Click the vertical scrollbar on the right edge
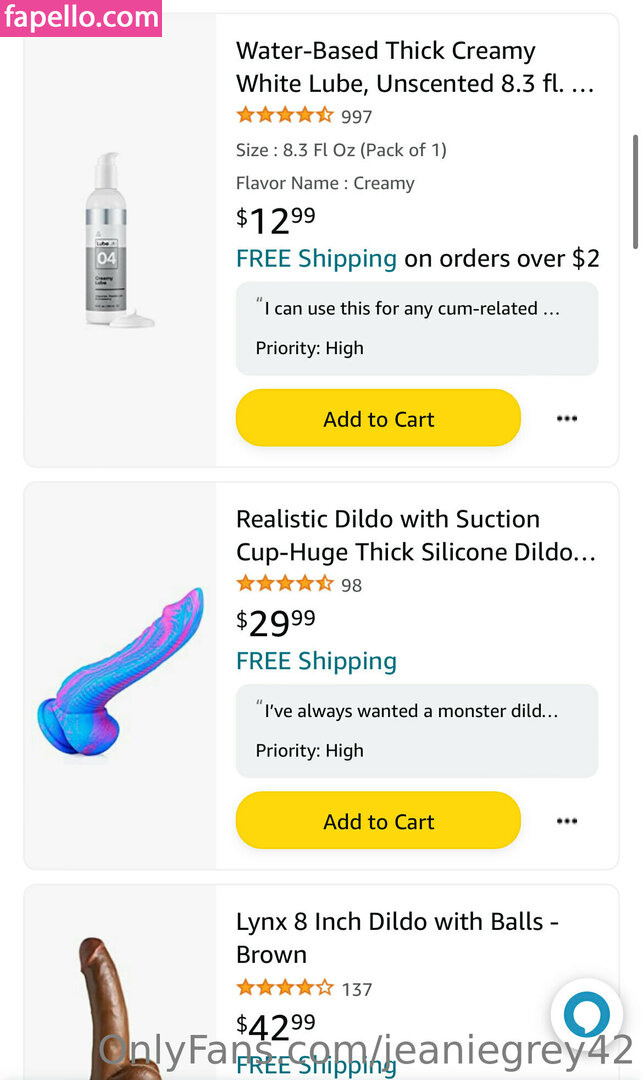 pyautogui.click(x=635, y=190)
